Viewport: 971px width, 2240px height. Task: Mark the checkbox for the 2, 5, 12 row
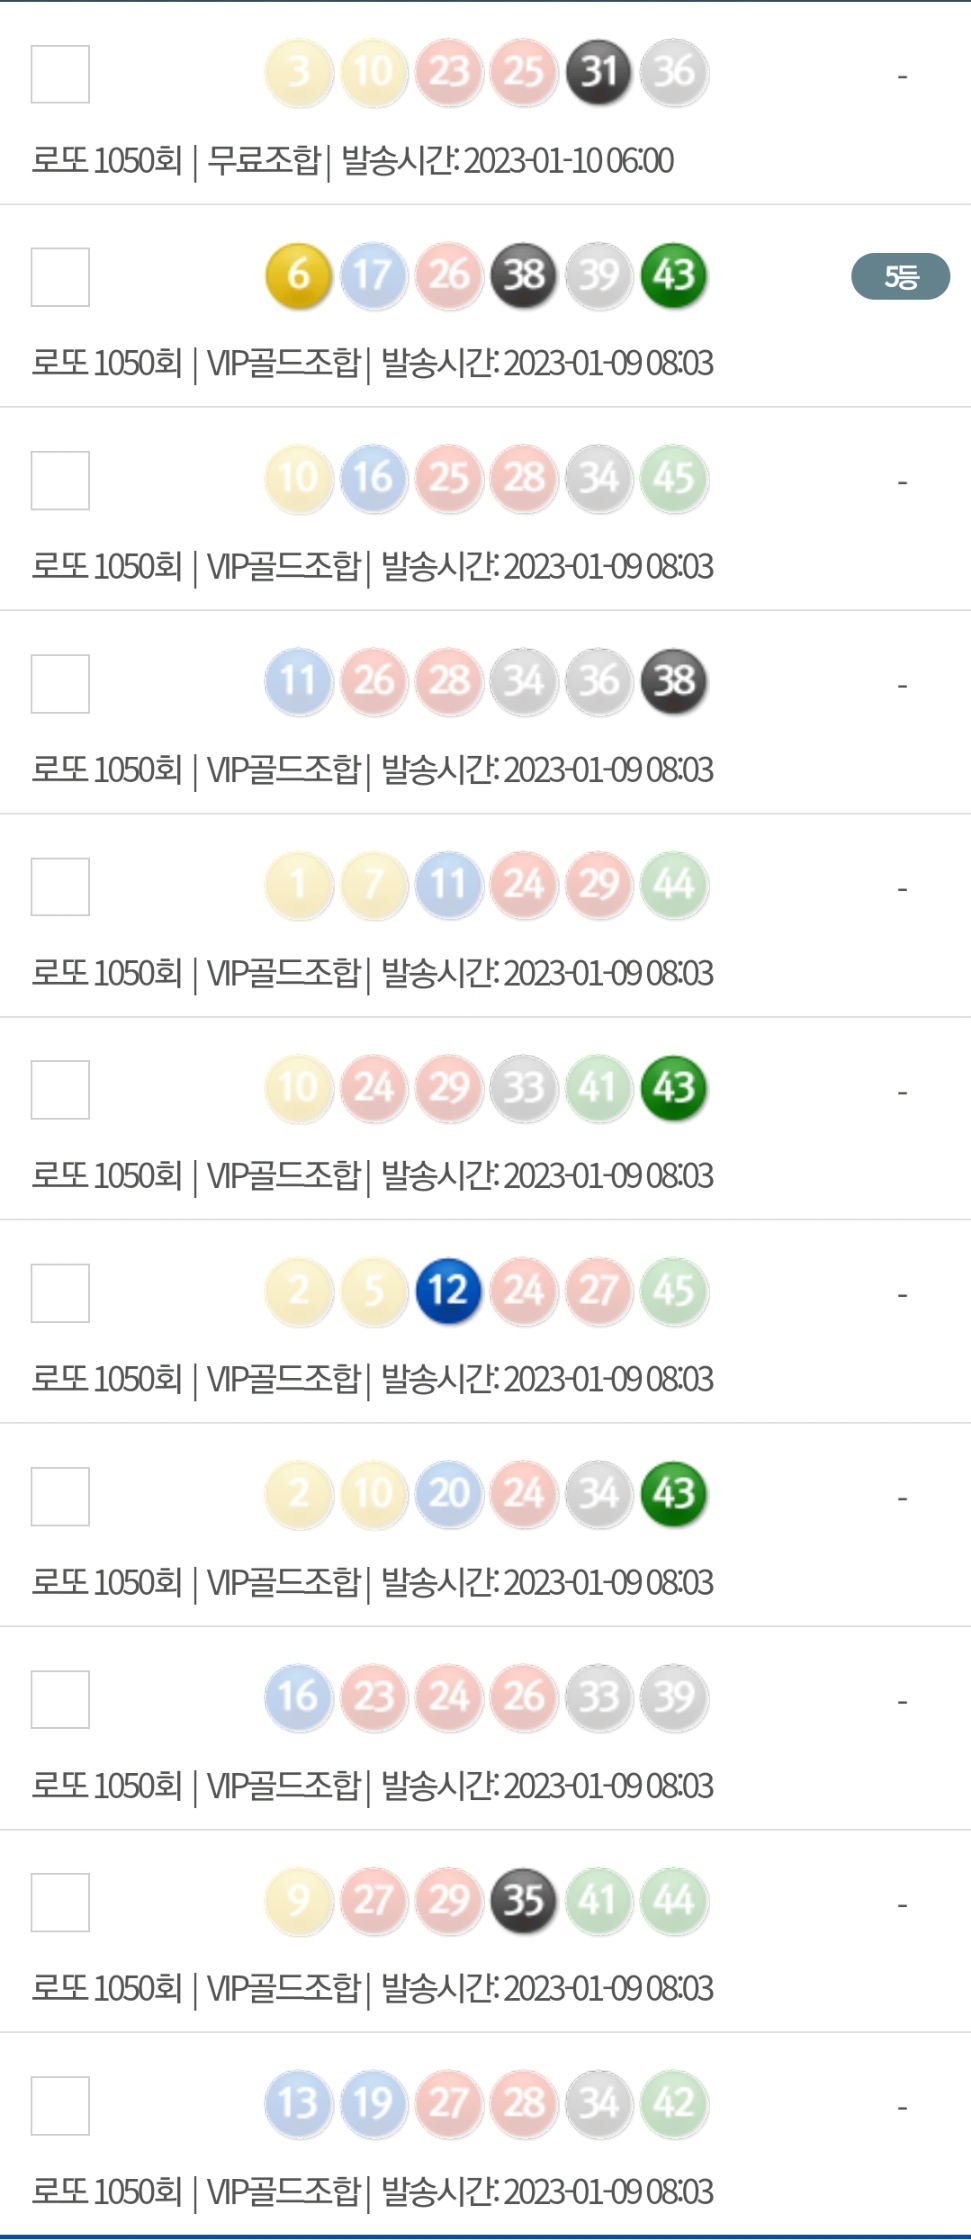60,1293
